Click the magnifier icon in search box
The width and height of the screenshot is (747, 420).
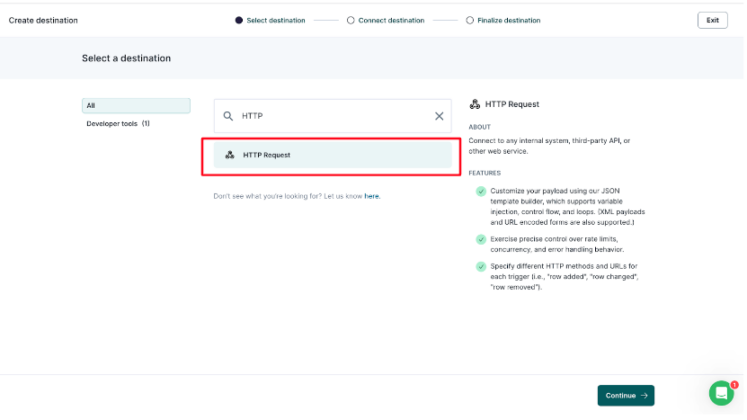228,116
